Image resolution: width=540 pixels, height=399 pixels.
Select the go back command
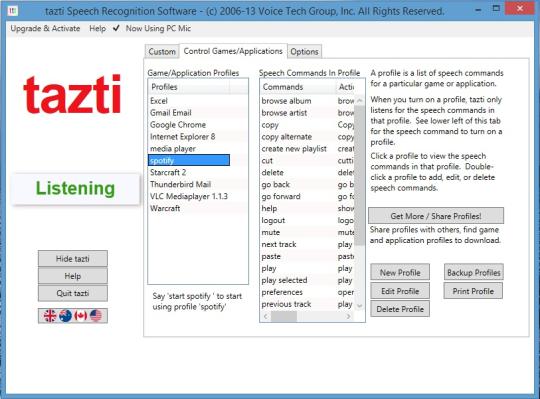click(x=307, y=184)
